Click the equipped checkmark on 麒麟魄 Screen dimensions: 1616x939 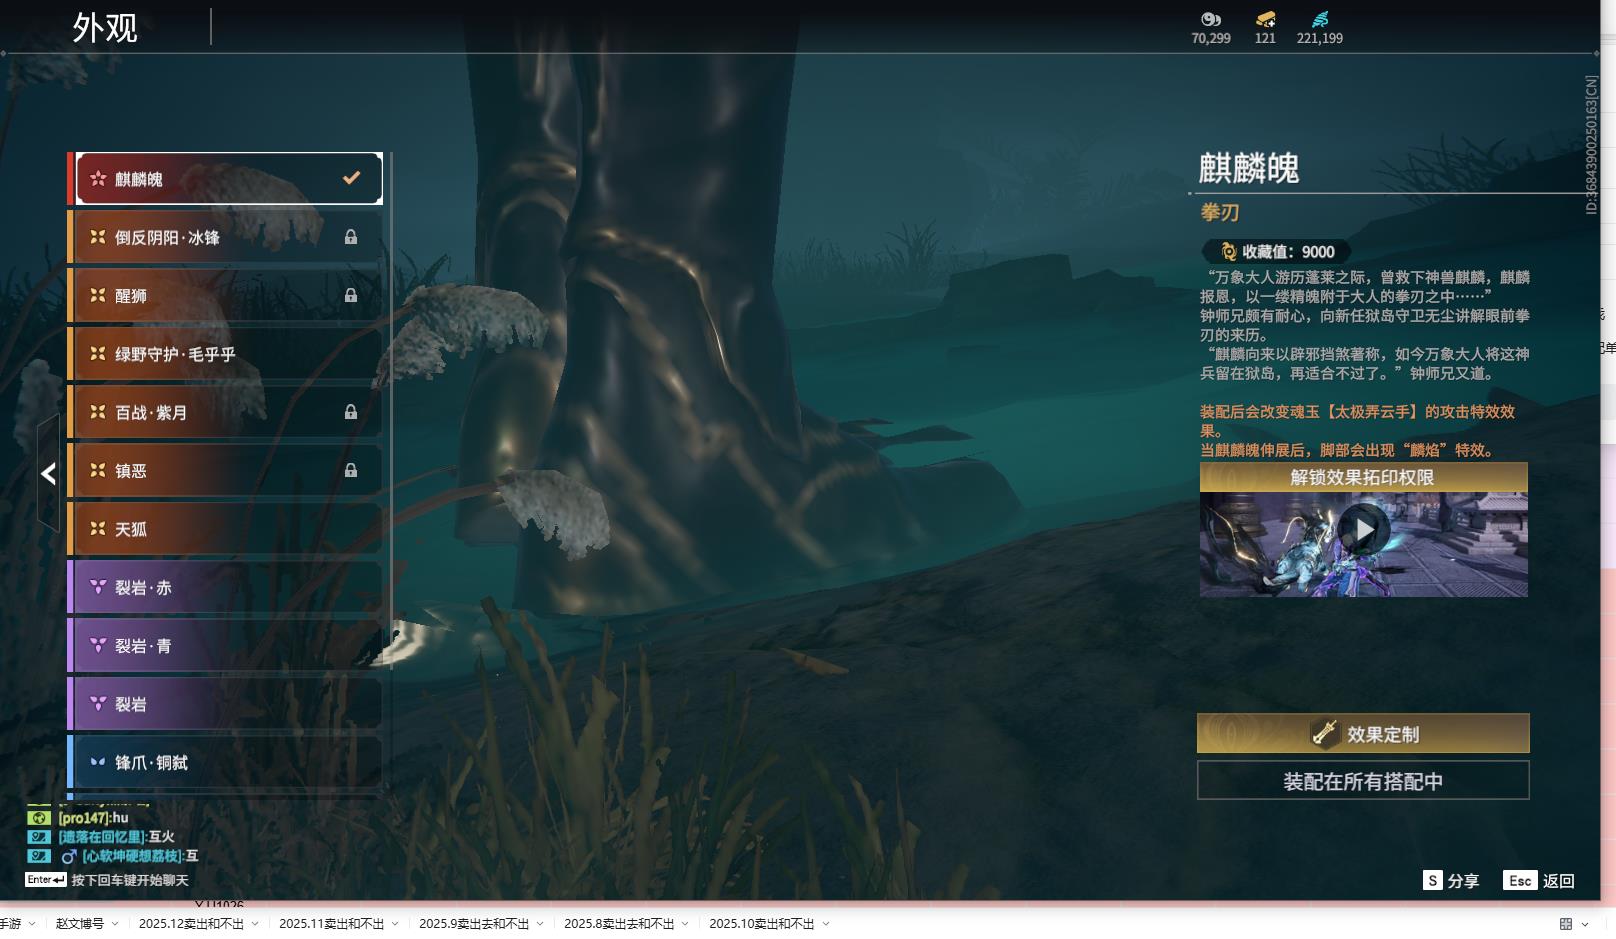coord(351,178)
